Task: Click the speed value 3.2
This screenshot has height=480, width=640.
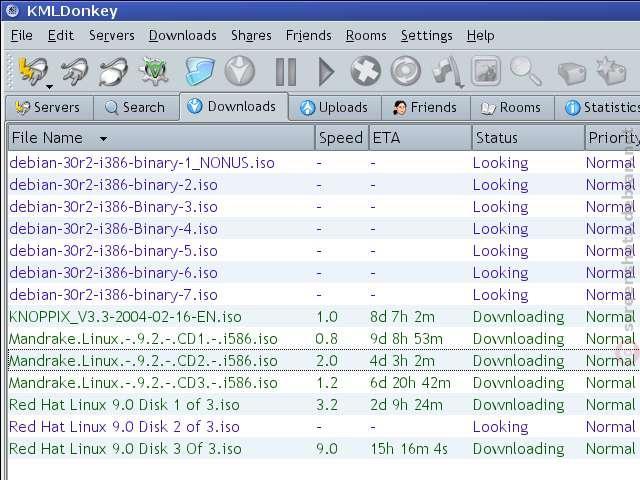Action: pos(327,405)
